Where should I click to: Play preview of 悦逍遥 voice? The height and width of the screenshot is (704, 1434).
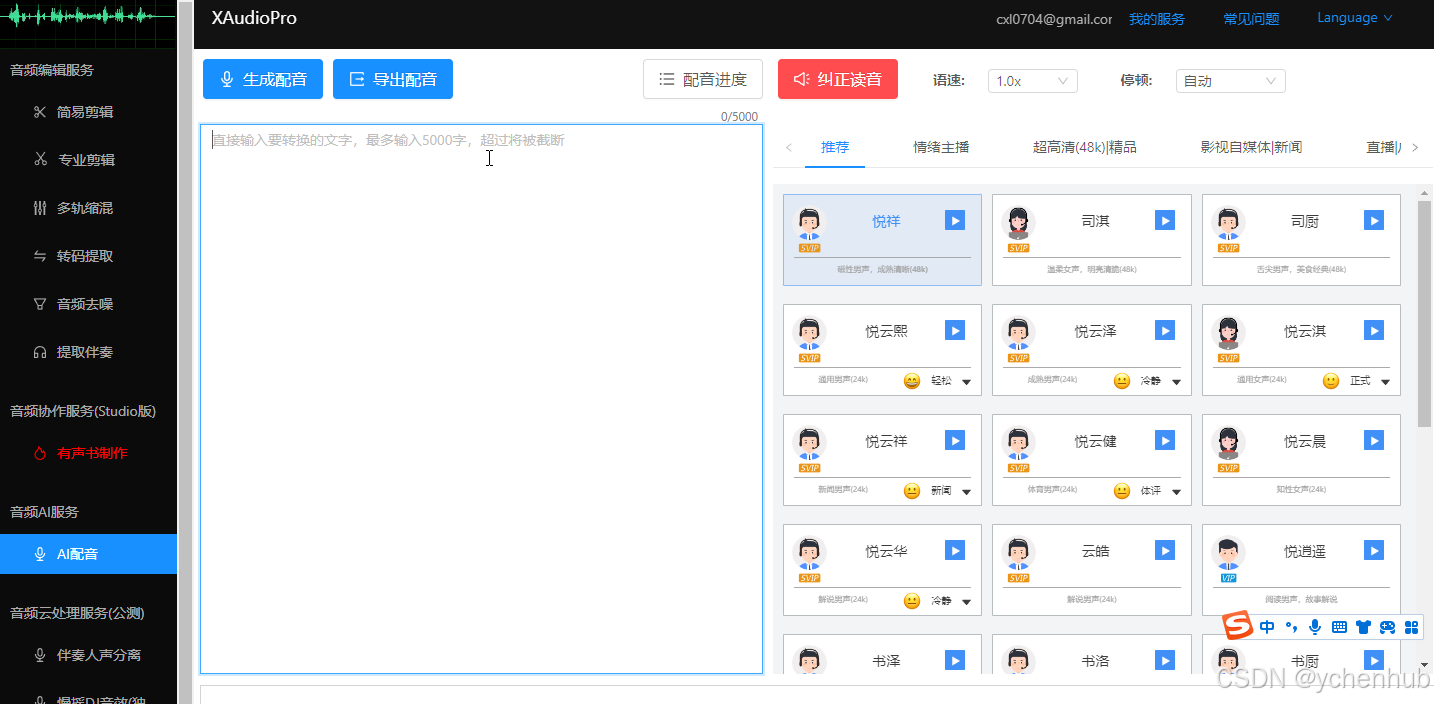pyautogui.click(x=1374, y=550)
